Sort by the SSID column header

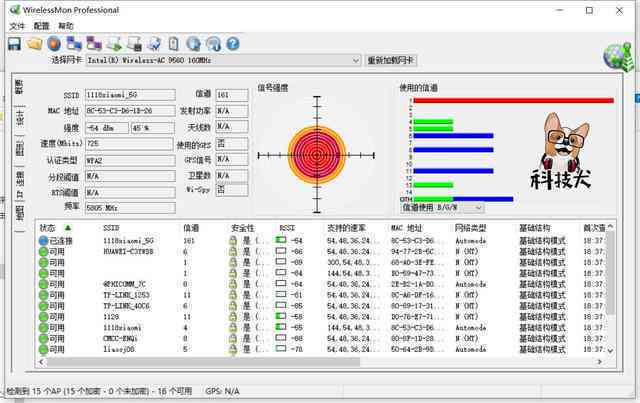point(111,228)
